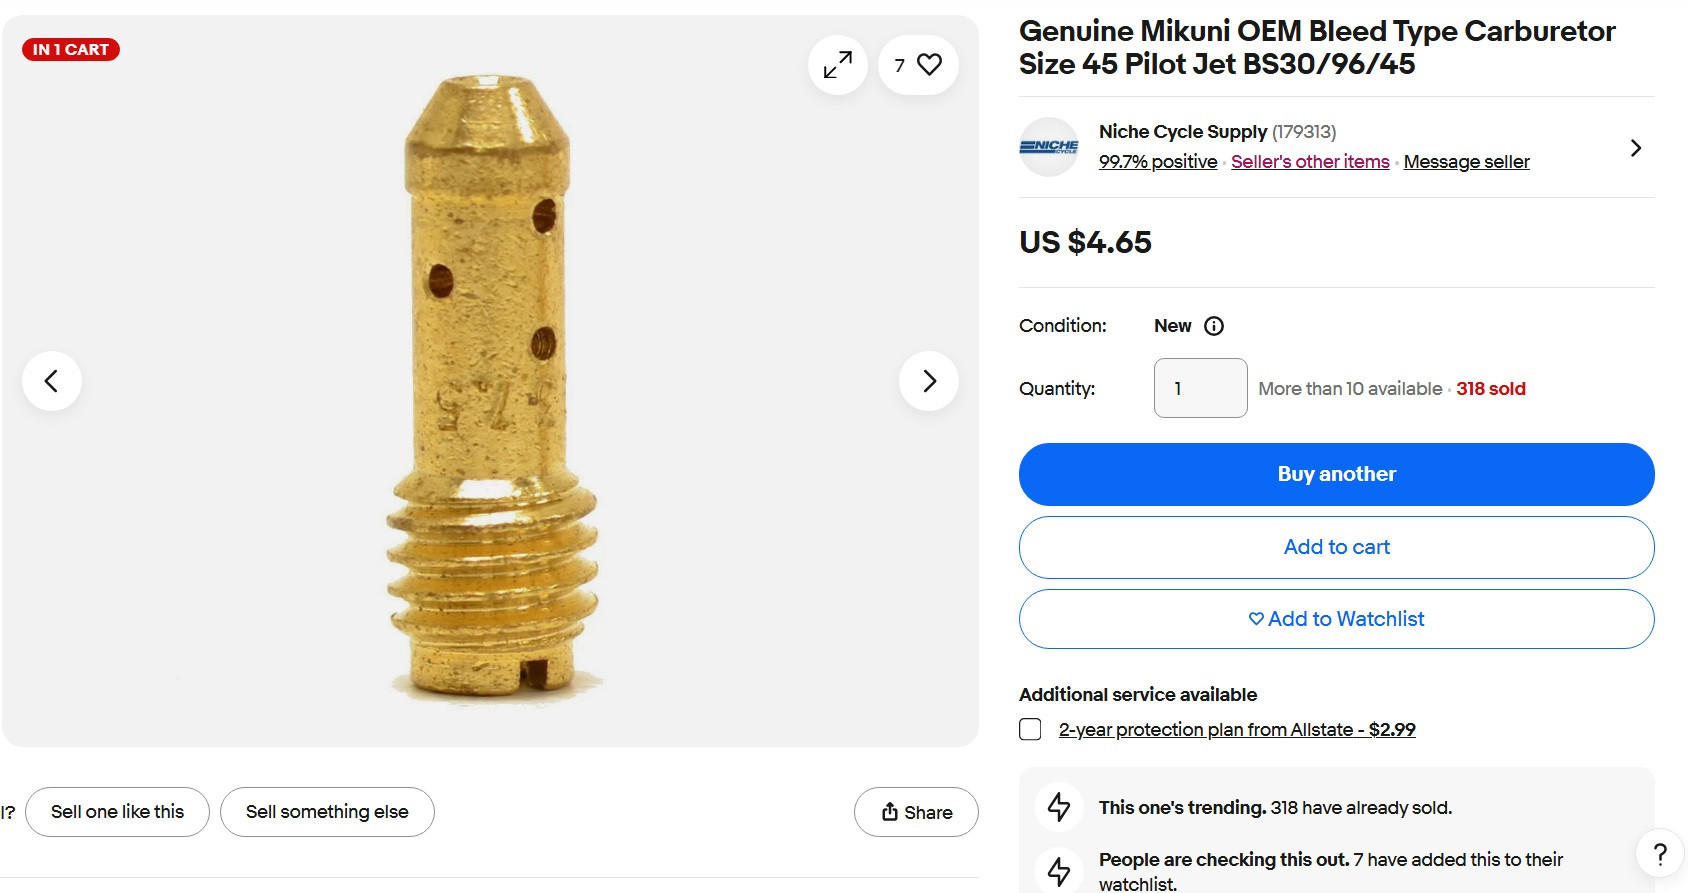The height and width of the screenshot is (893, 1688).
Task: Open Seller's other items link
Action: (x=1310, y=162)
